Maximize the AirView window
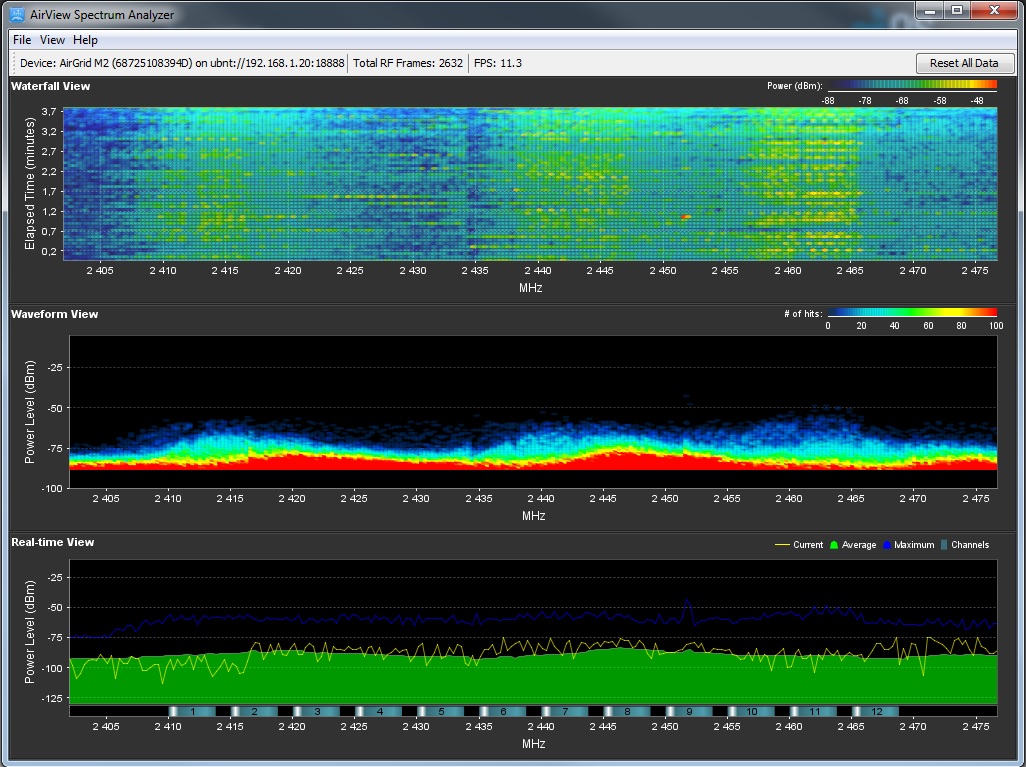Image resolution: width=1026 pixels, height=767 pixels. [x=957, y=10]
